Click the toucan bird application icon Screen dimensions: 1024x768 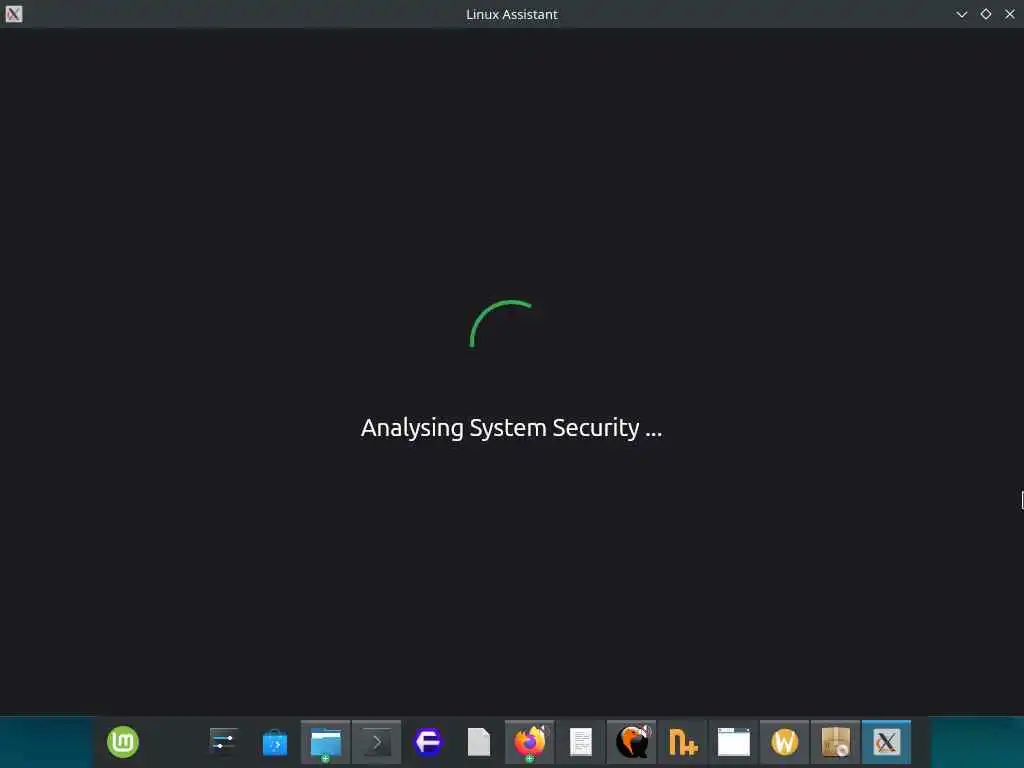point(632,742)
